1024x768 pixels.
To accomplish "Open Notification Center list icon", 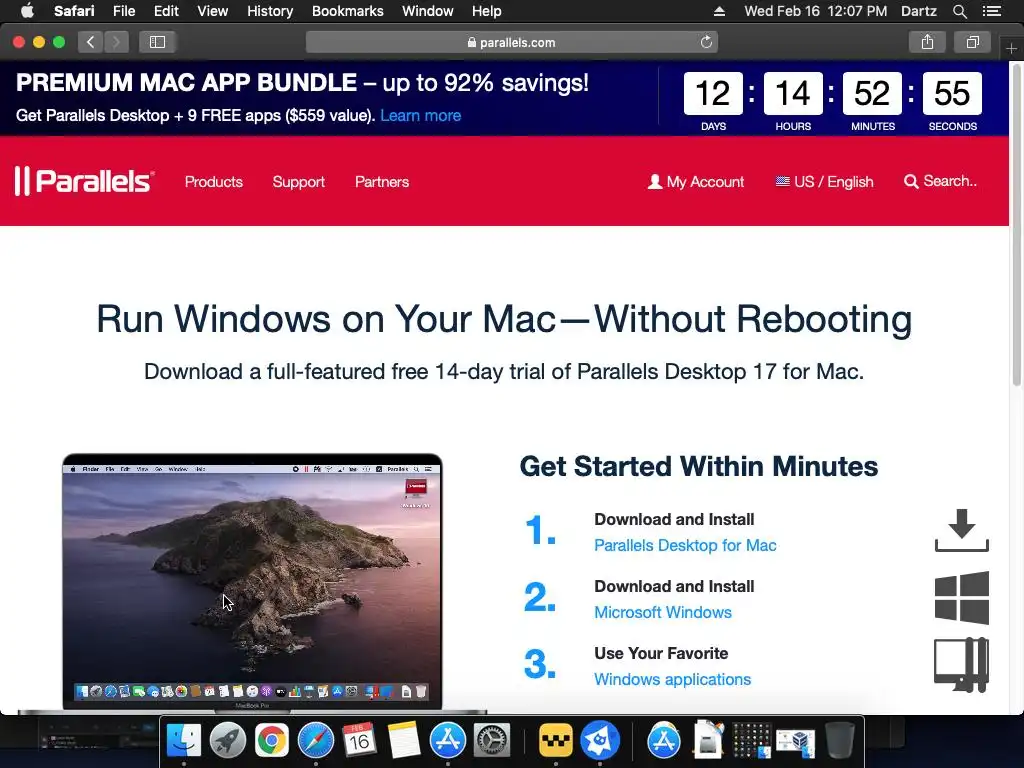I will pos(991,11).
